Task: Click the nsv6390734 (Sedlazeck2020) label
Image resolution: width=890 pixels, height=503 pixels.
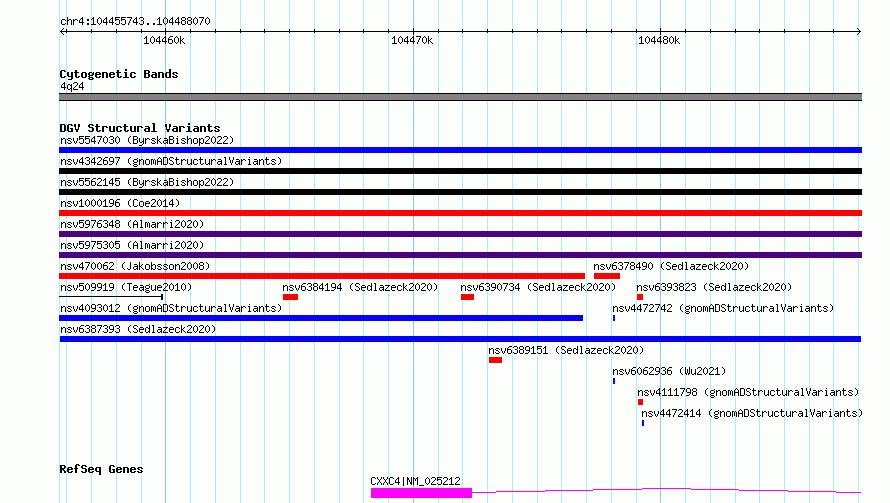Action: [538, 287]
